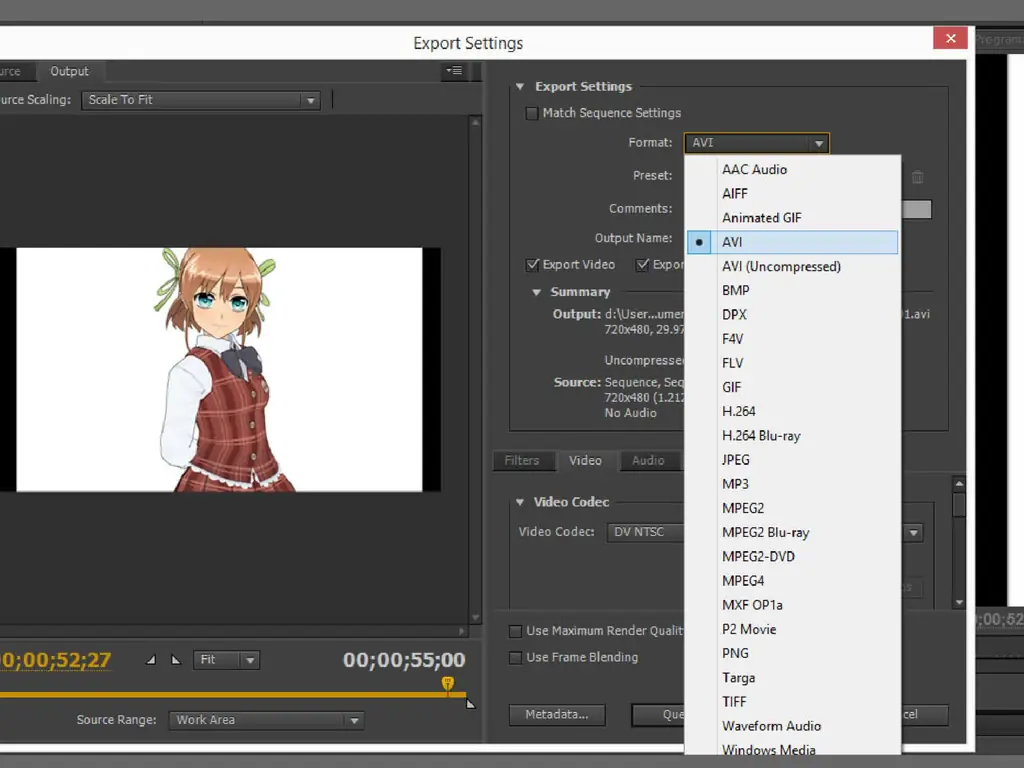This screenshot has height=768, width=1024.
Task: Toggle the Export Audio checkbox
Action: click(643, 264)
